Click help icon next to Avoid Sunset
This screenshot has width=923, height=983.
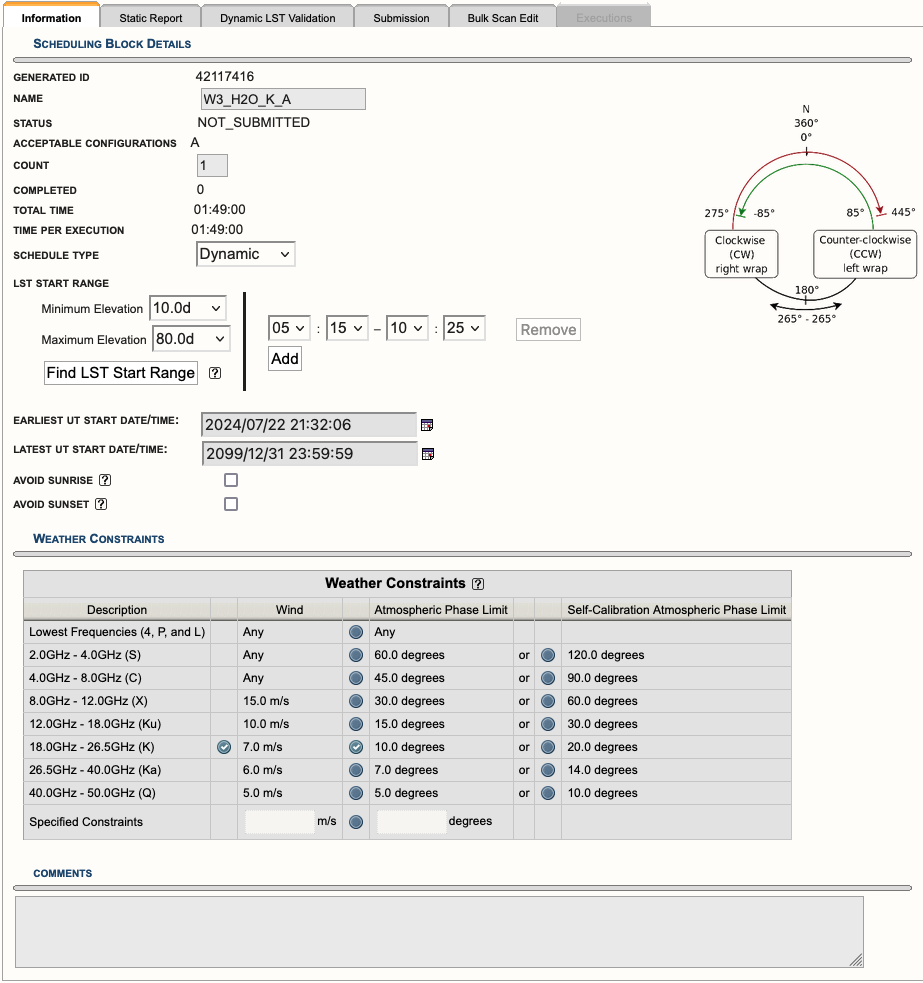tap(101, 505)
